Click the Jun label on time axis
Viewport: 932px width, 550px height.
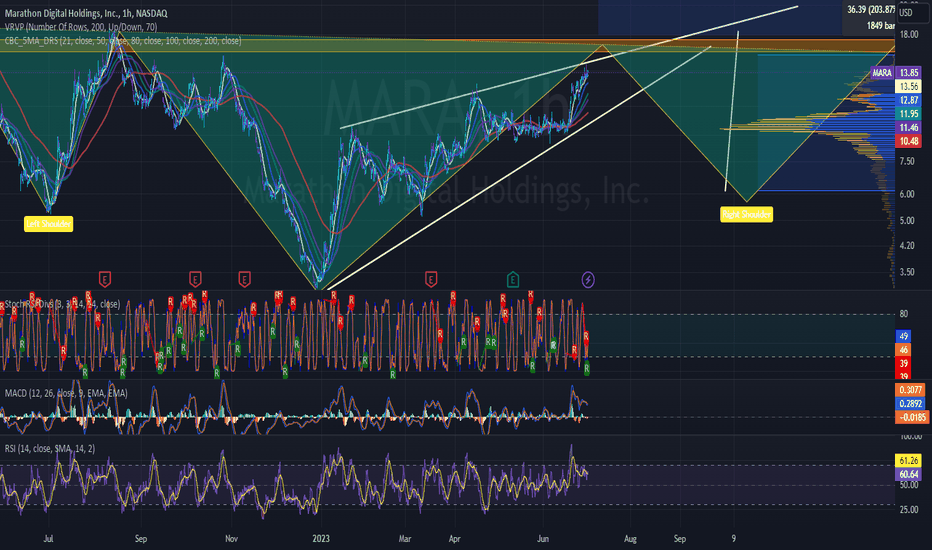coord(543,539)
